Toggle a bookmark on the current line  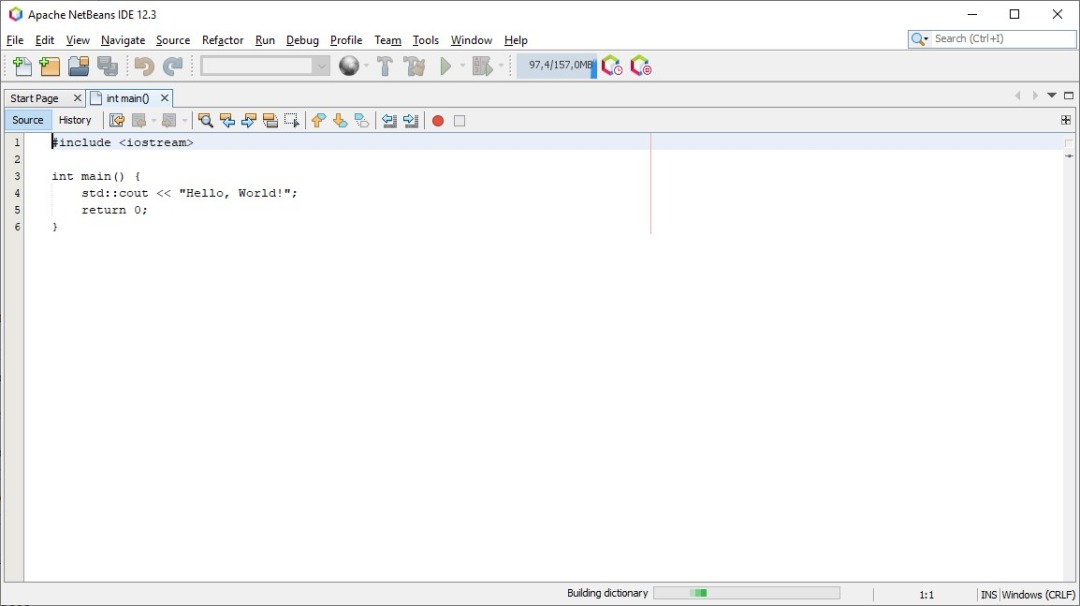click(x=361, y=120)
